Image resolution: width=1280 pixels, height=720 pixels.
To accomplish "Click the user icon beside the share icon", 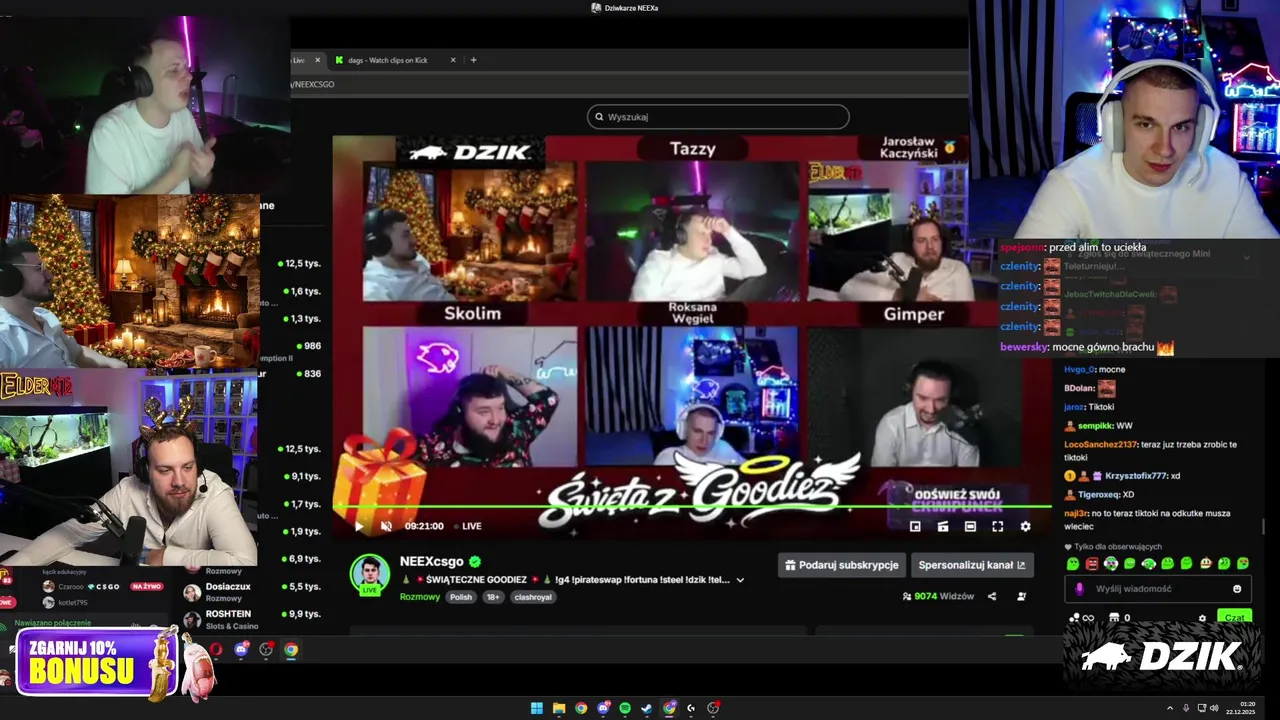I will 1021,596.
